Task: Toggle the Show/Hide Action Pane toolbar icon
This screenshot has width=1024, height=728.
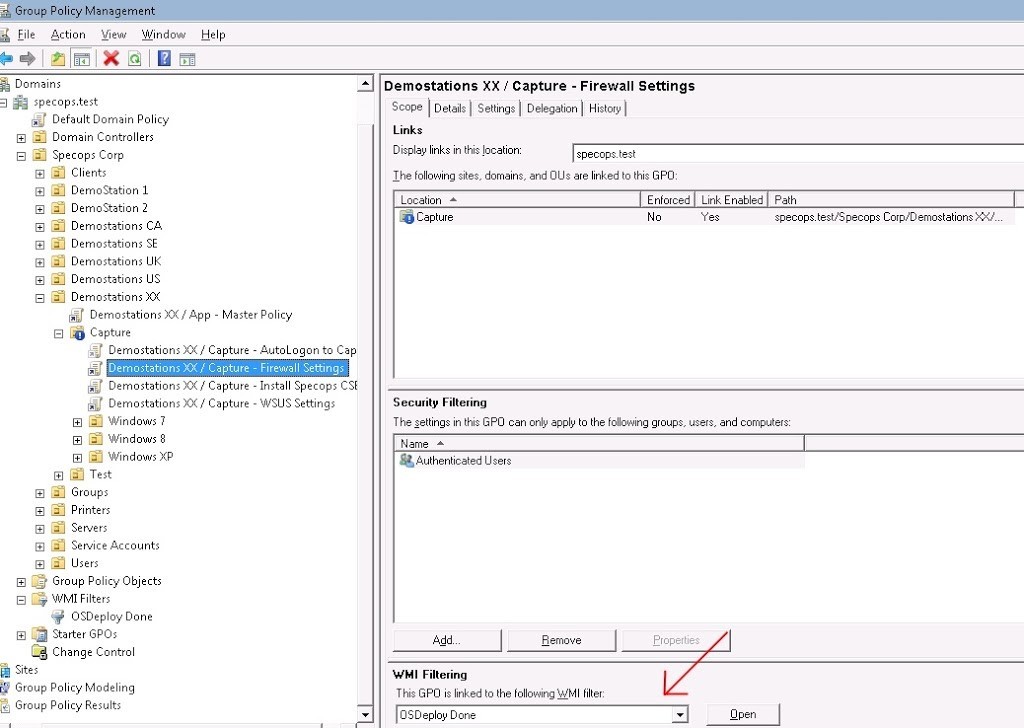Action: click(187, 59)
